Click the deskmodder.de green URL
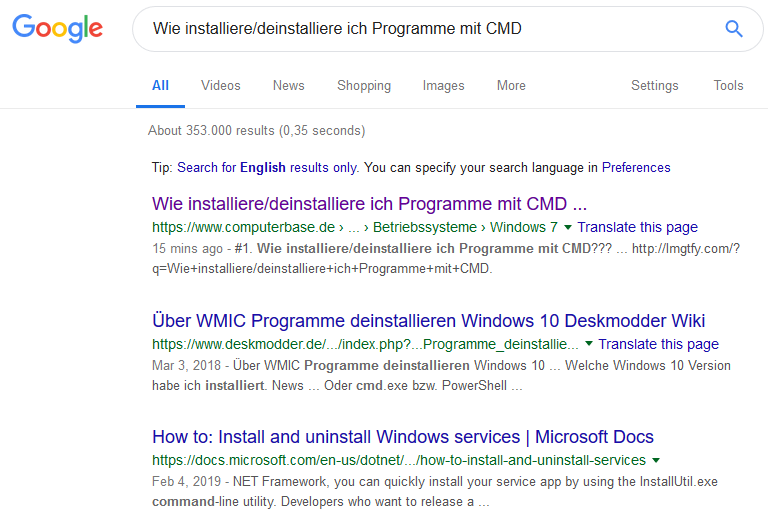The image size is (768, 510). tap(365, 344)
